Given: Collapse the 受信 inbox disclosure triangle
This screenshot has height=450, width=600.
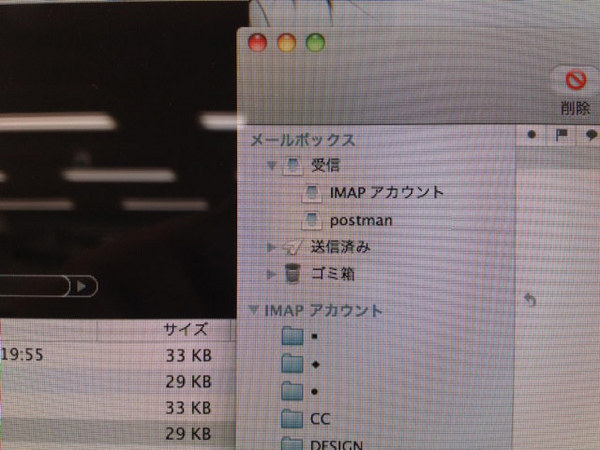Looking at the screenshot, I should click(271, 166).
